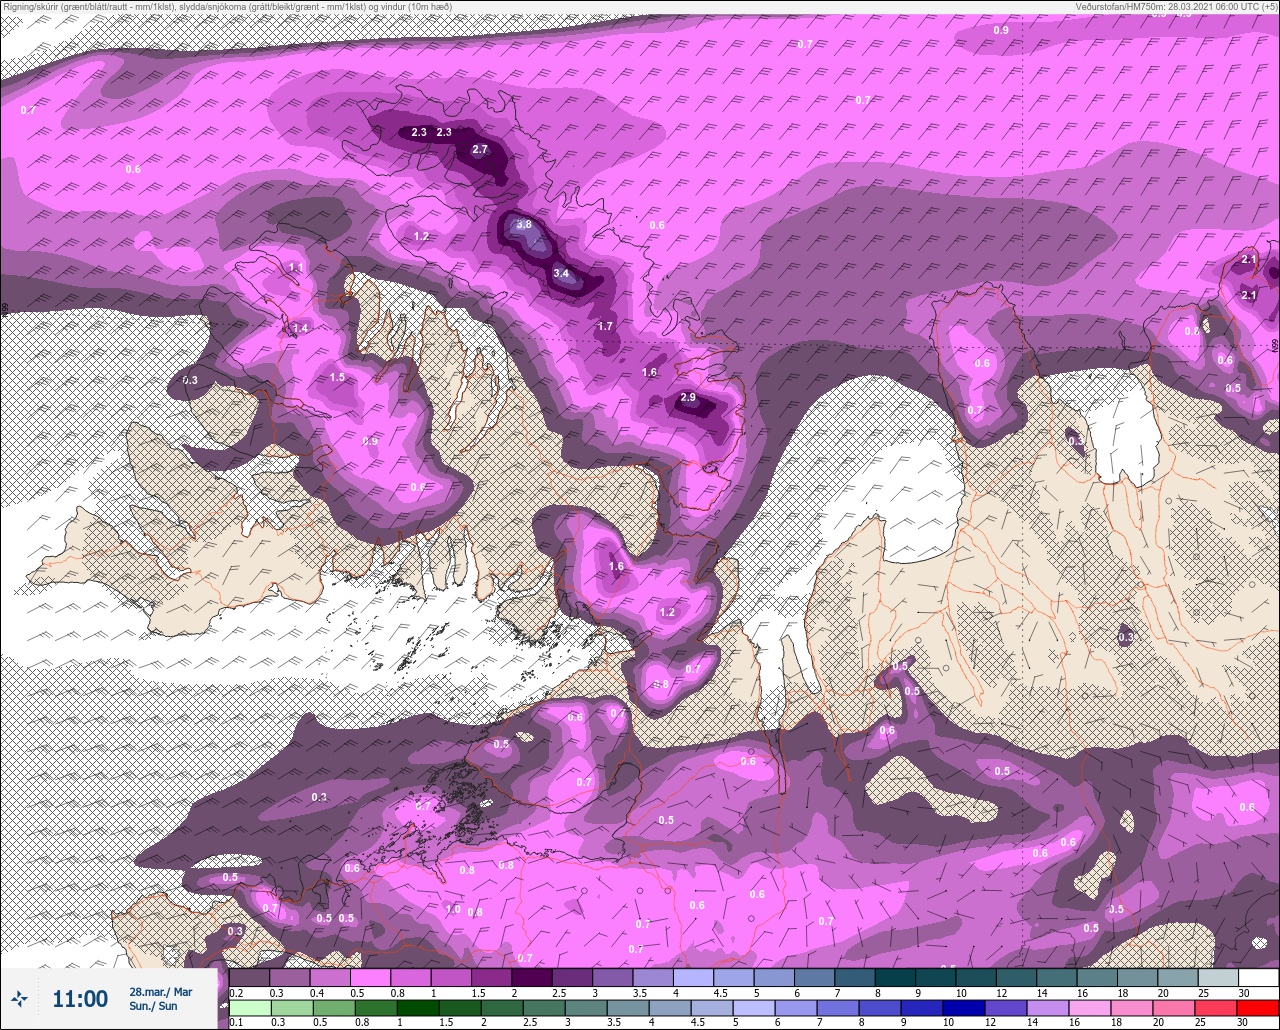This screenshot has height=1030, width=1280.
Task: Click the 3.8 precipitation value on the map
Action: click(524, 225)
